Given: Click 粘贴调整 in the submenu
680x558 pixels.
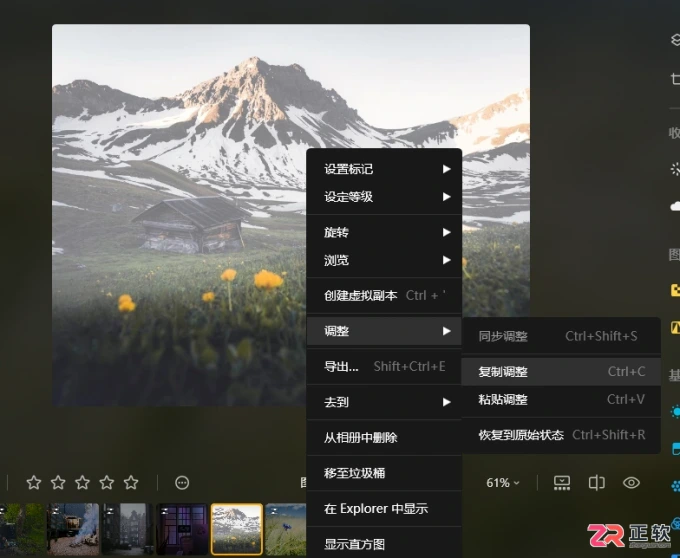Looking at the screenshot, I should coord(561,400).
